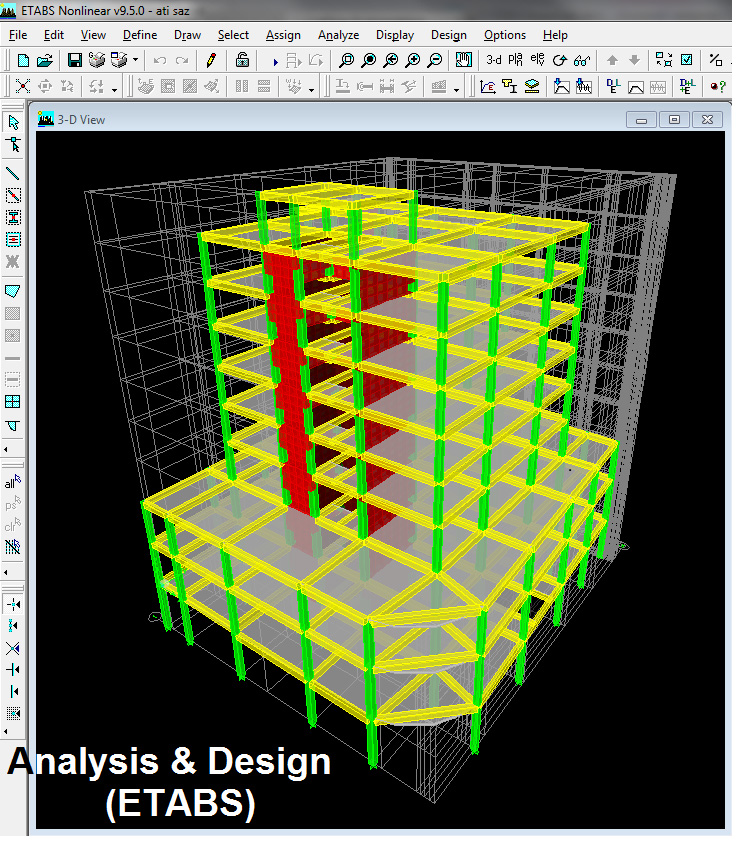
Task: Open the D+L+E load combinations icon
Action: pos(687,86)
